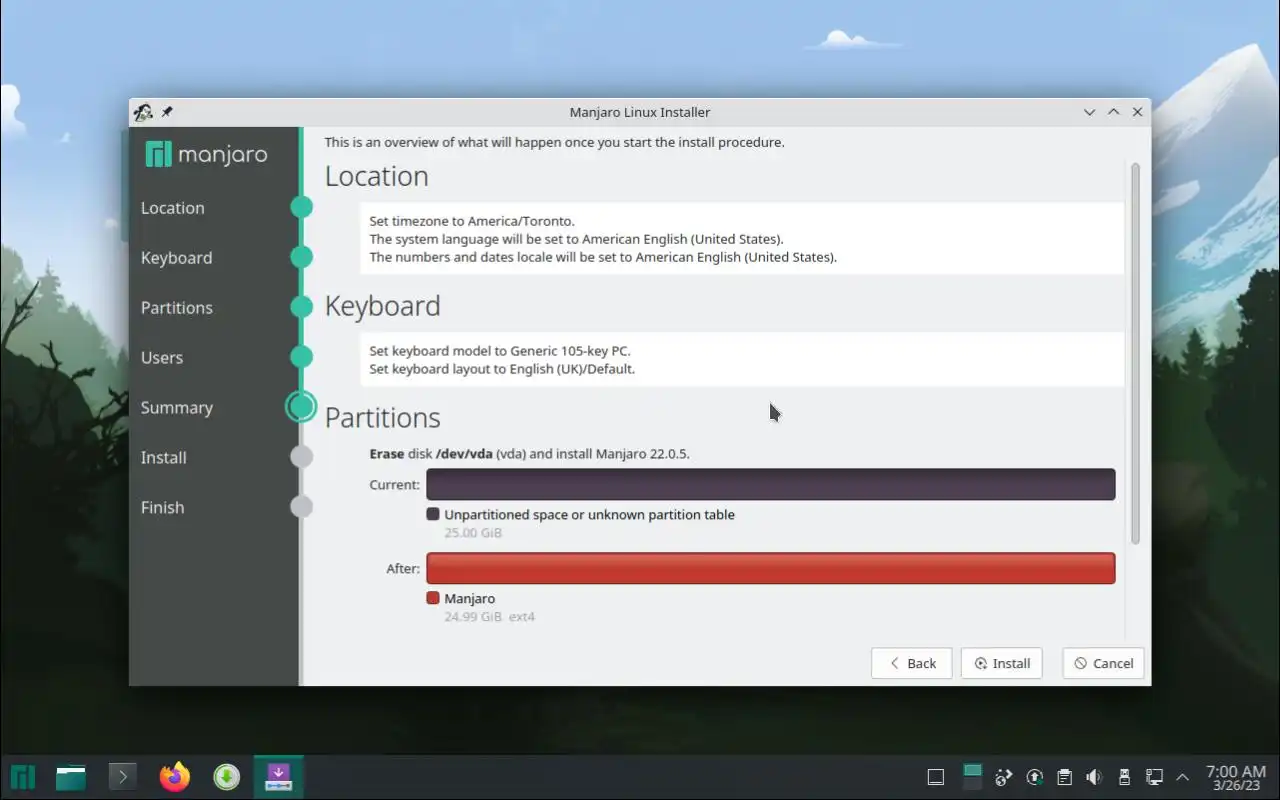This screenshot has height=800, width=1280.
Task: Click the Back button
Action: point(911,663)
